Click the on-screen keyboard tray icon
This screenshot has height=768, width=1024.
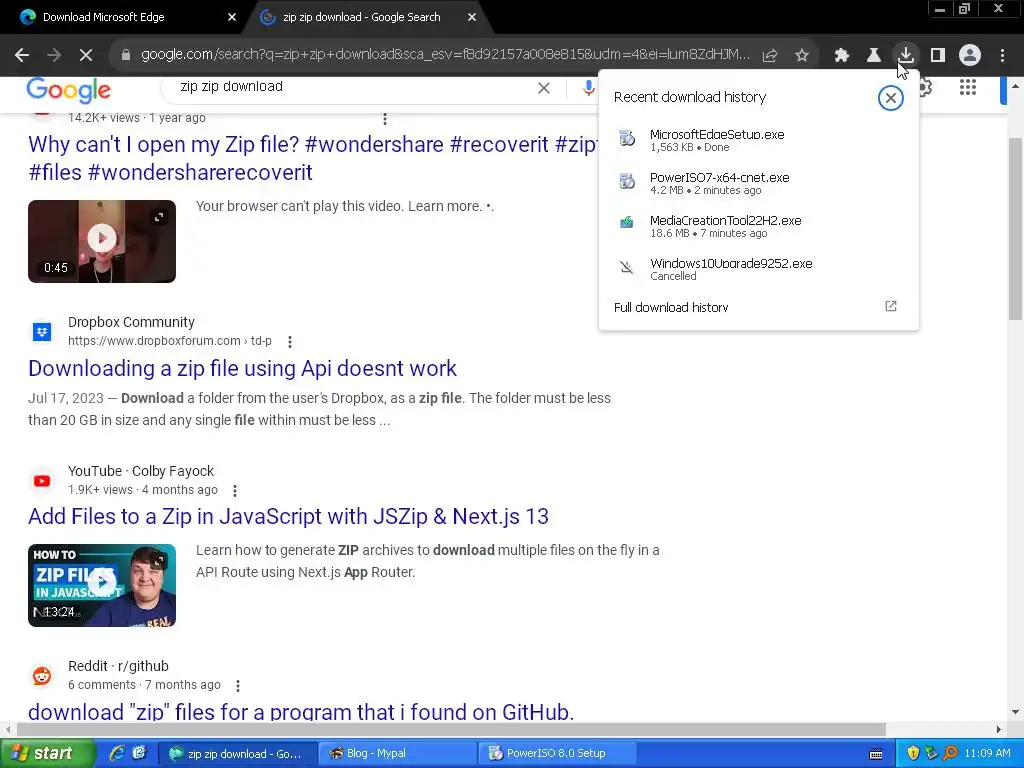click(876, 754)
